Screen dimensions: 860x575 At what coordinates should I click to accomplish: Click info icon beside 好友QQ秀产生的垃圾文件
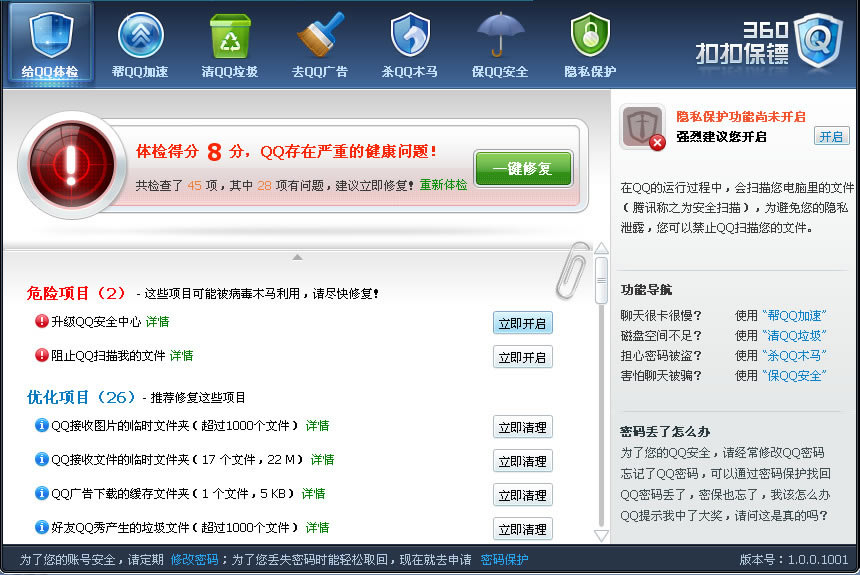(42, 527)
